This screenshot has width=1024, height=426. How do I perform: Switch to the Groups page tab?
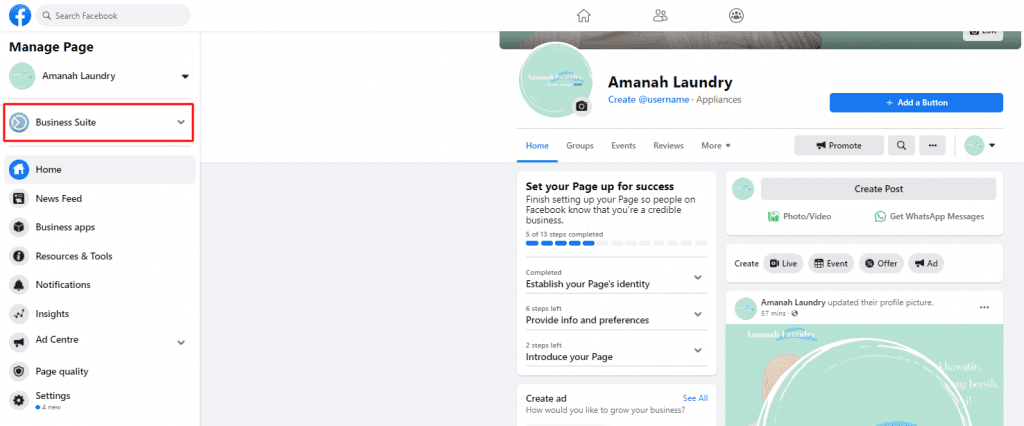coord(580,146)
